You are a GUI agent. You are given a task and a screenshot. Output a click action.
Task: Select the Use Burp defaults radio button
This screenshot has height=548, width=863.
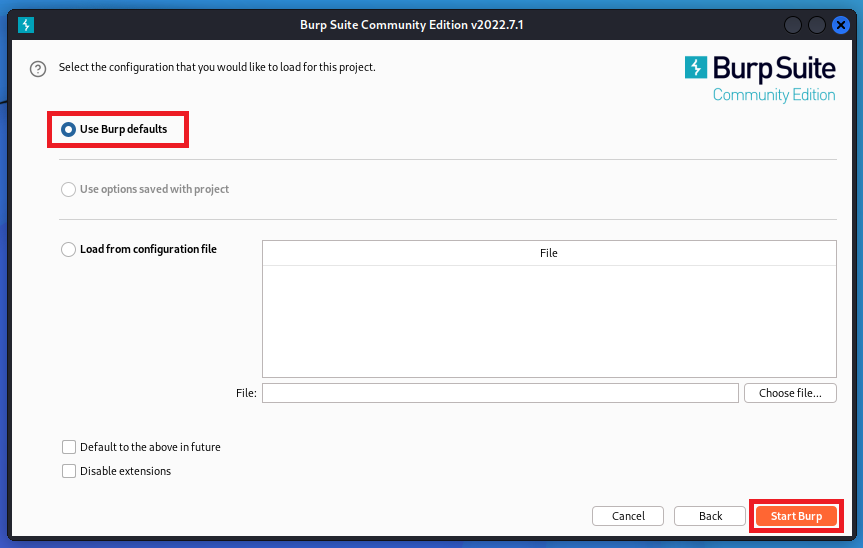(68, 129)
